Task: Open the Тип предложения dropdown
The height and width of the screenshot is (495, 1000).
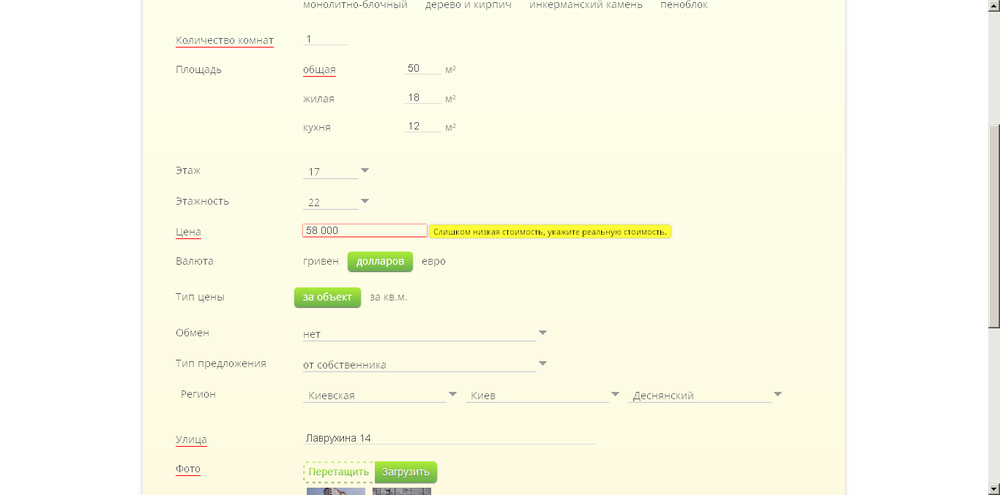Action: (425, 364)
